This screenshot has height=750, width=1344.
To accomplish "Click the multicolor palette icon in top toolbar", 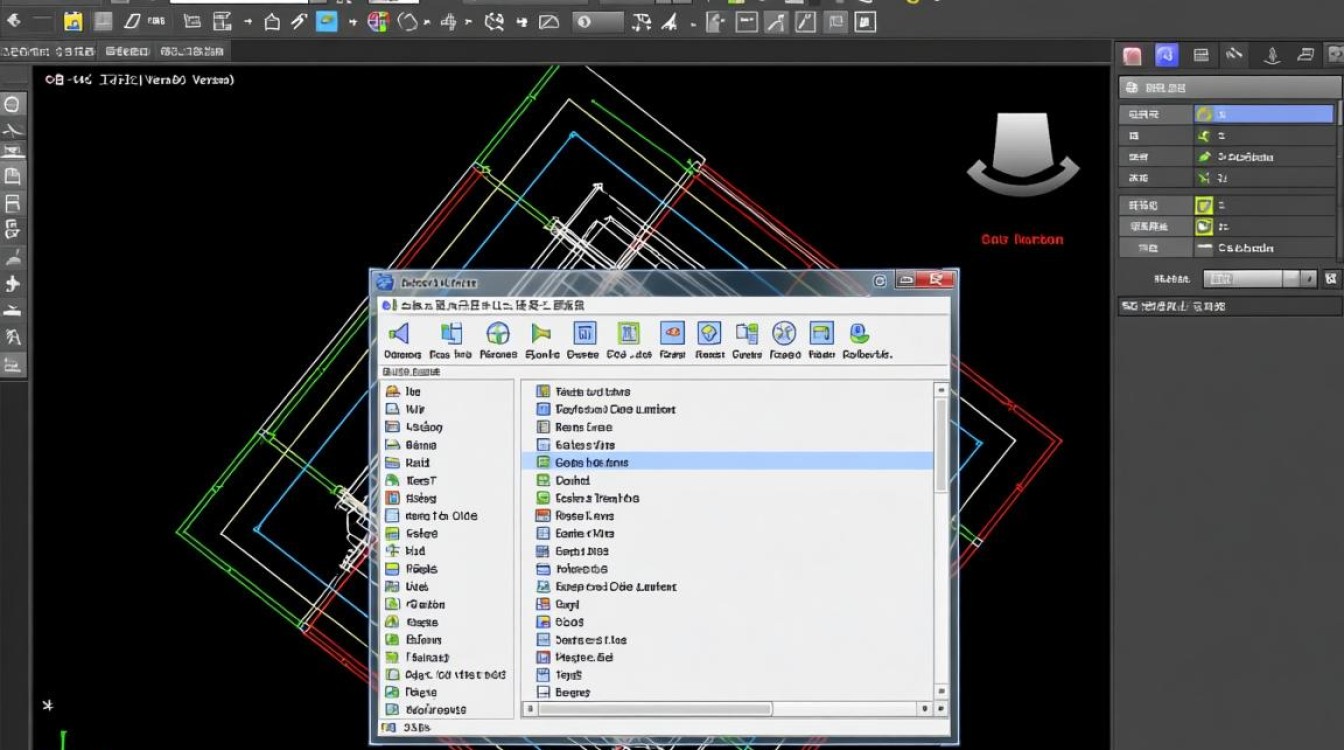I will click(x=378, y=21).
